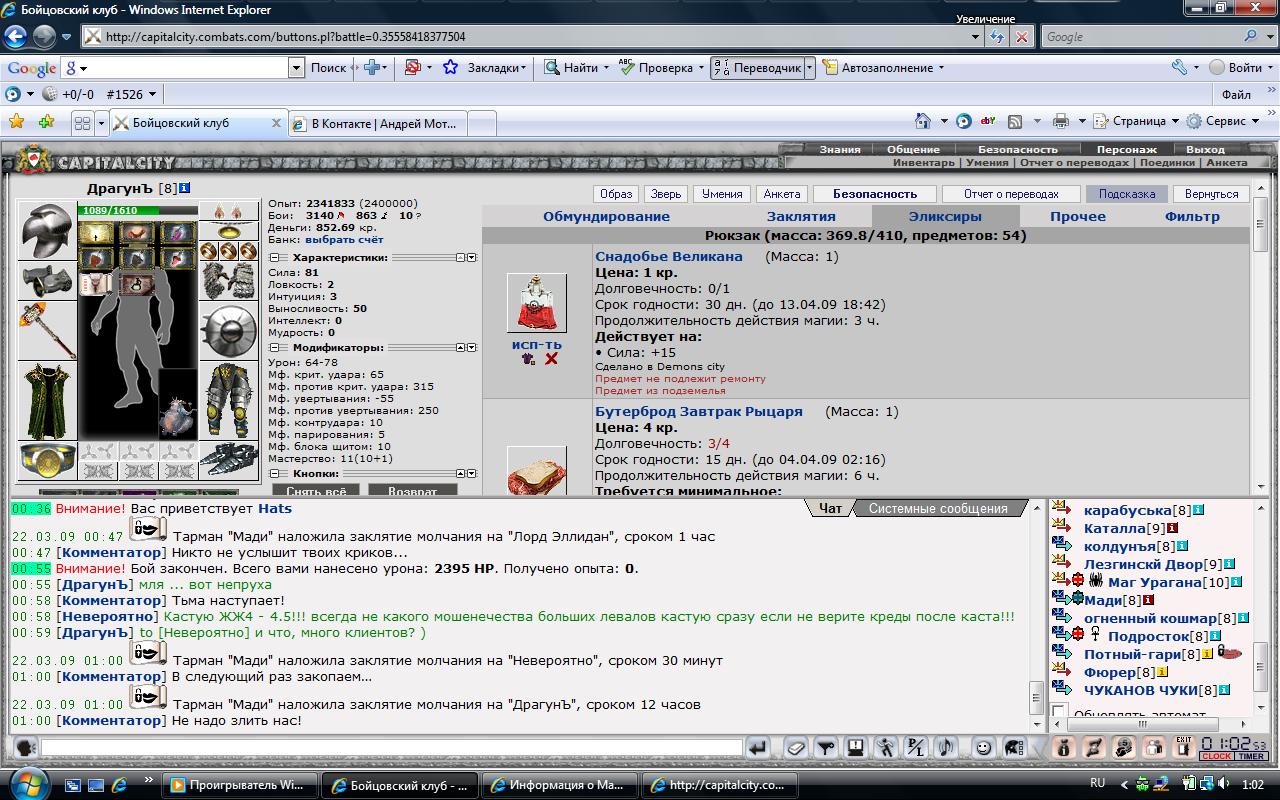1280x800 pixels.
Task: Move Характеристики section down with arrow
Action: 472,258
